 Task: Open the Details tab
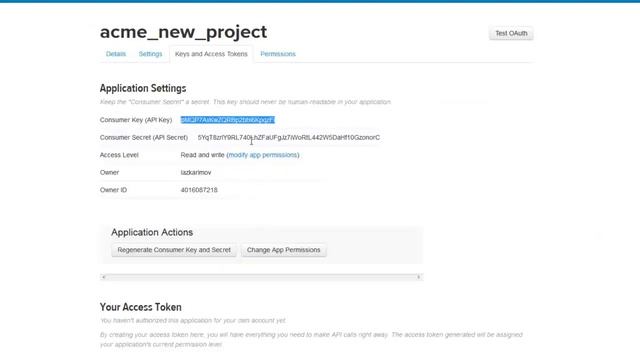pyautogui.click(x=116, y=54)
